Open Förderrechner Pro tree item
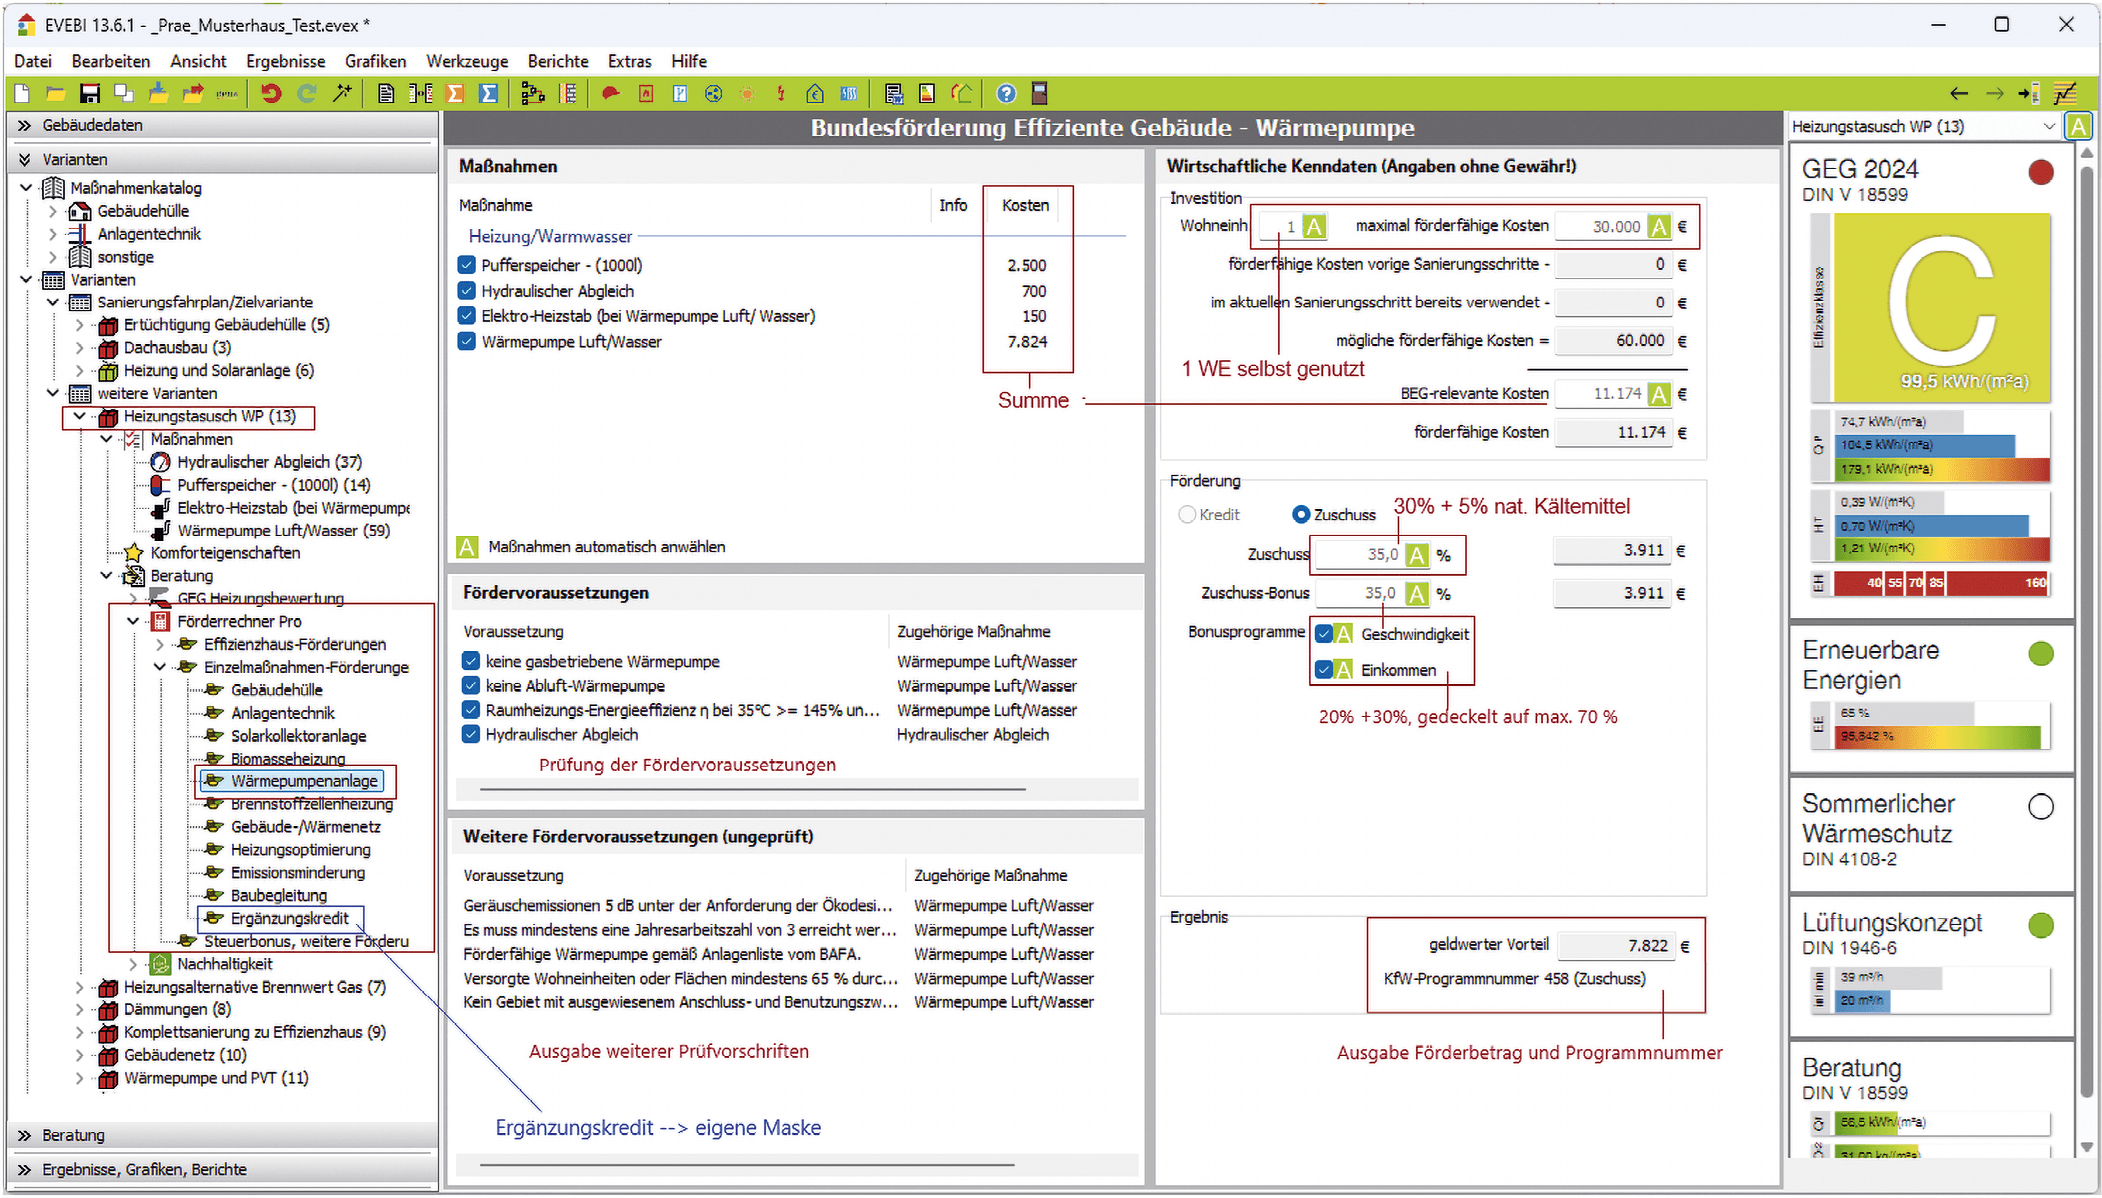The height and width of the screenshot is (1198, 2102). [239, 621]
